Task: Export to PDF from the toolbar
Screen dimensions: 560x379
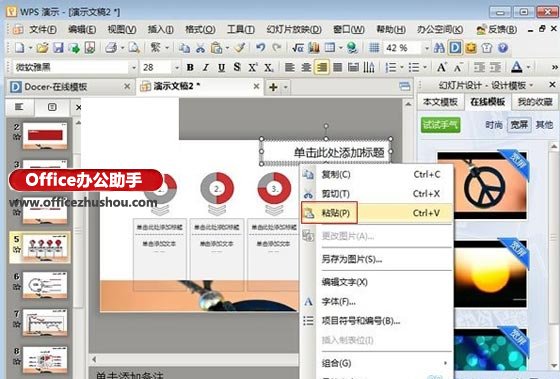Action: click(x=90, y=48)
